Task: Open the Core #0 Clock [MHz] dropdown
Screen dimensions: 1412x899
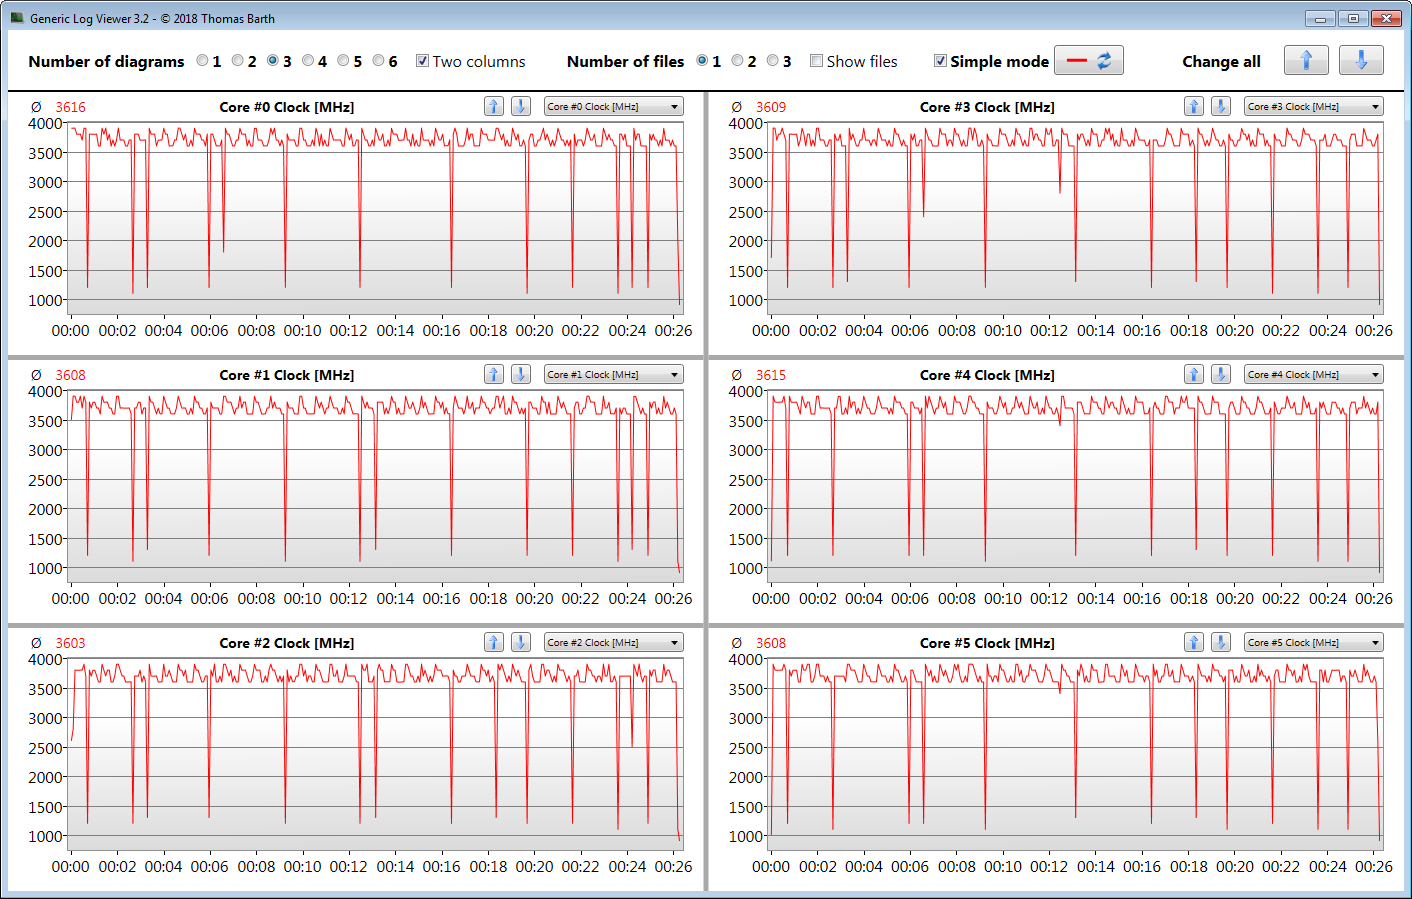Action: coord(614,106)
